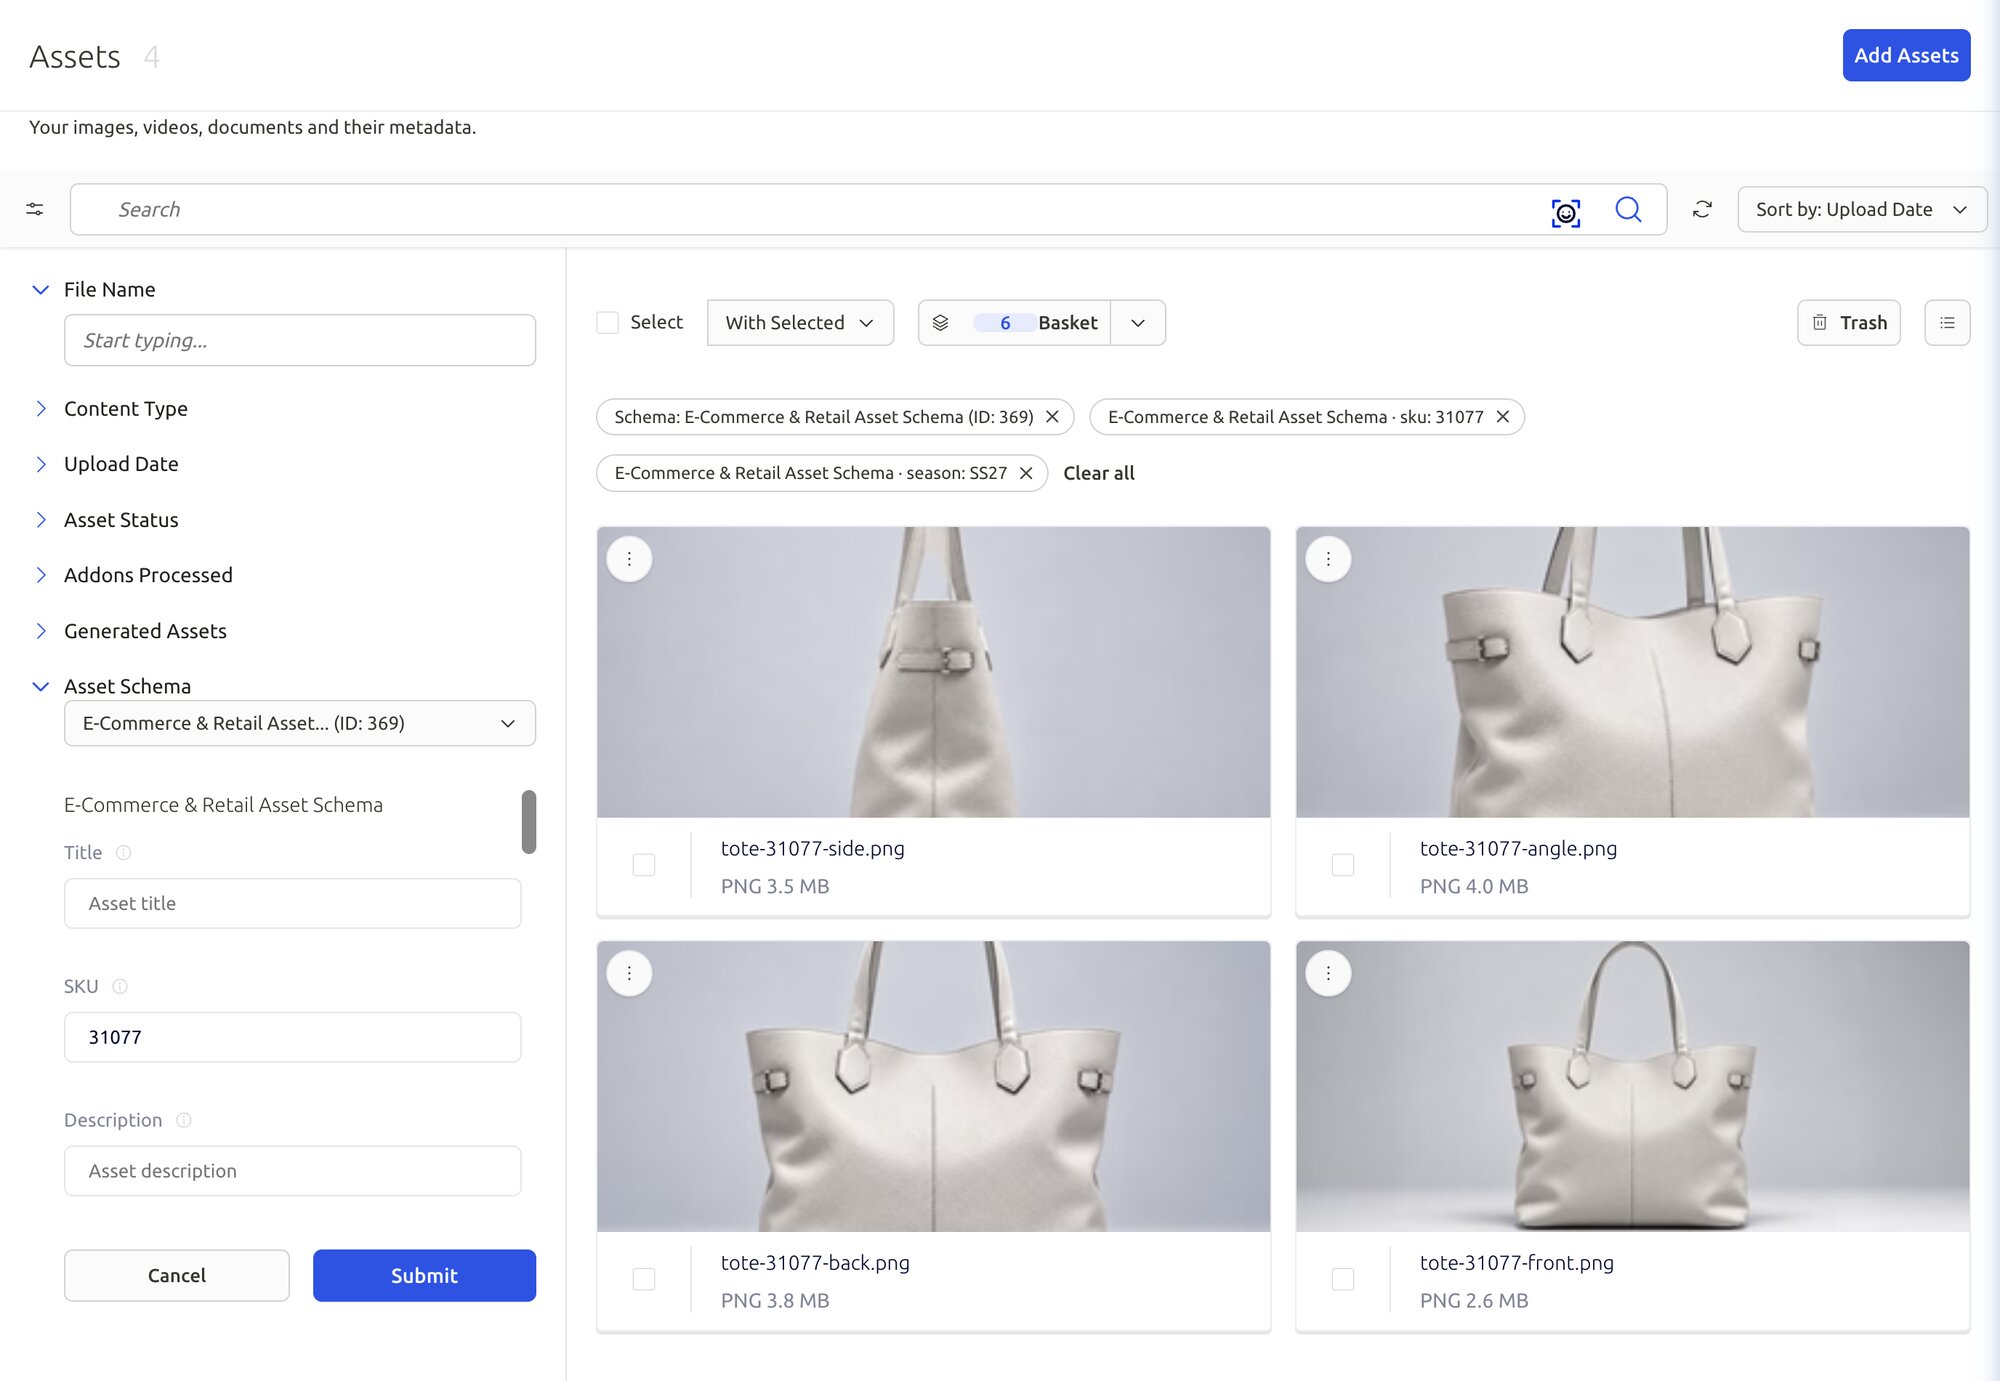Tick the Select all checkbox
Image resolution: width=2000 pixels, height=1381 pixels.
(607, 322)
